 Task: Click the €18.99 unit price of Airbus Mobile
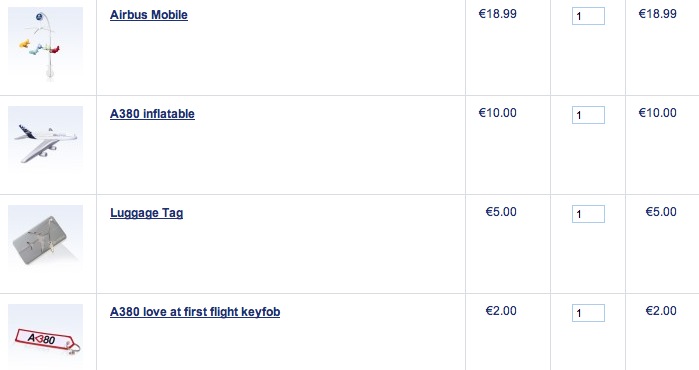[498, 14]
